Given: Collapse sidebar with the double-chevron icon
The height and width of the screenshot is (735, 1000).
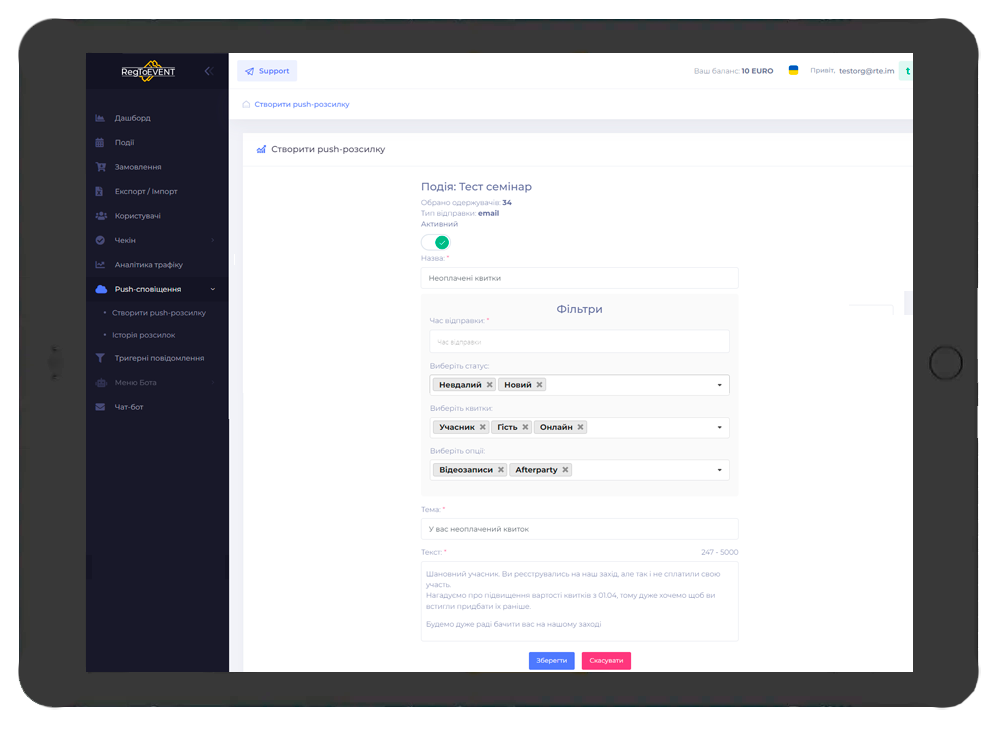Looking at the screenshot, I should 208,71.
